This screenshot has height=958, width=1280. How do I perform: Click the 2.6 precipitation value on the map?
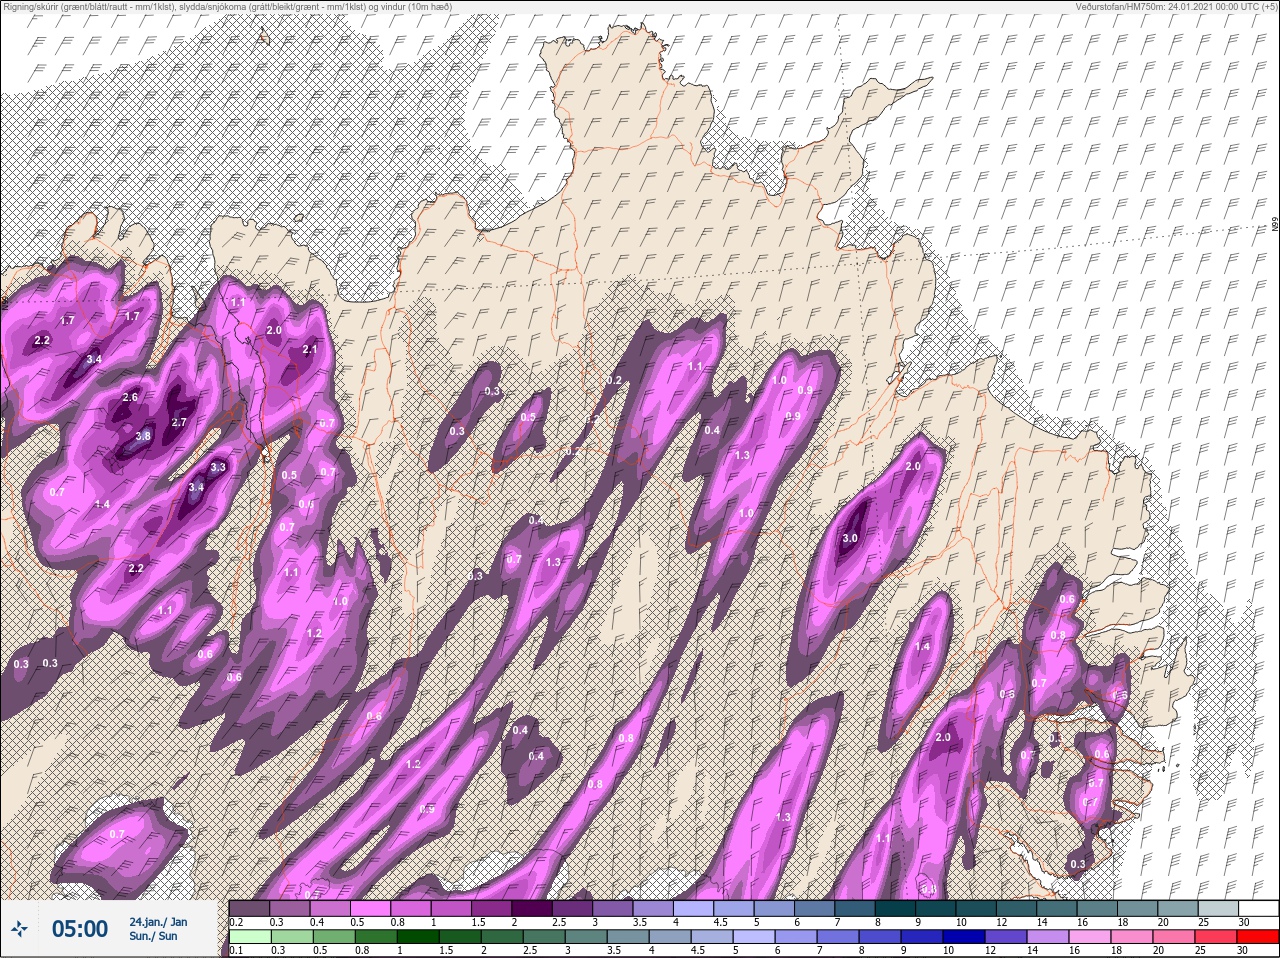point(130,397)
